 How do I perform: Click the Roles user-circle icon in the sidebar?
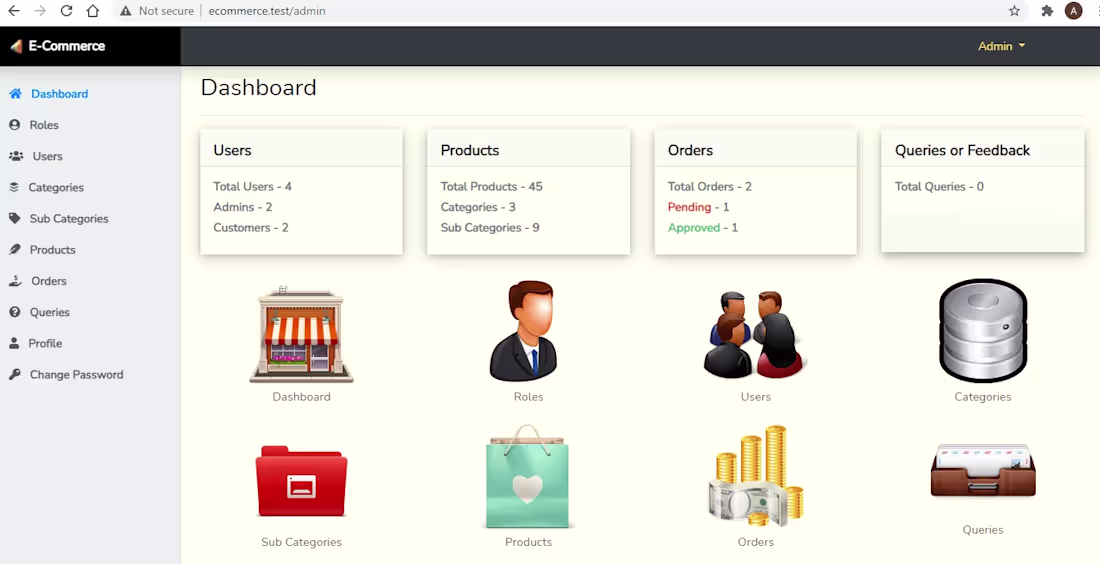tap(15, 125)
